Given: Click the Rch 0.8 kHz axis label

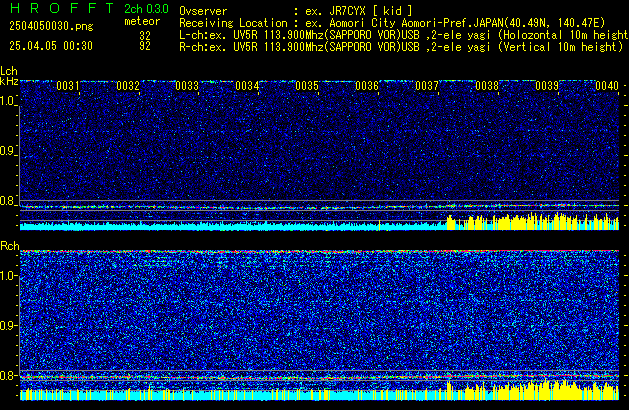Looking at the screenshot, I should pos(8,375).
